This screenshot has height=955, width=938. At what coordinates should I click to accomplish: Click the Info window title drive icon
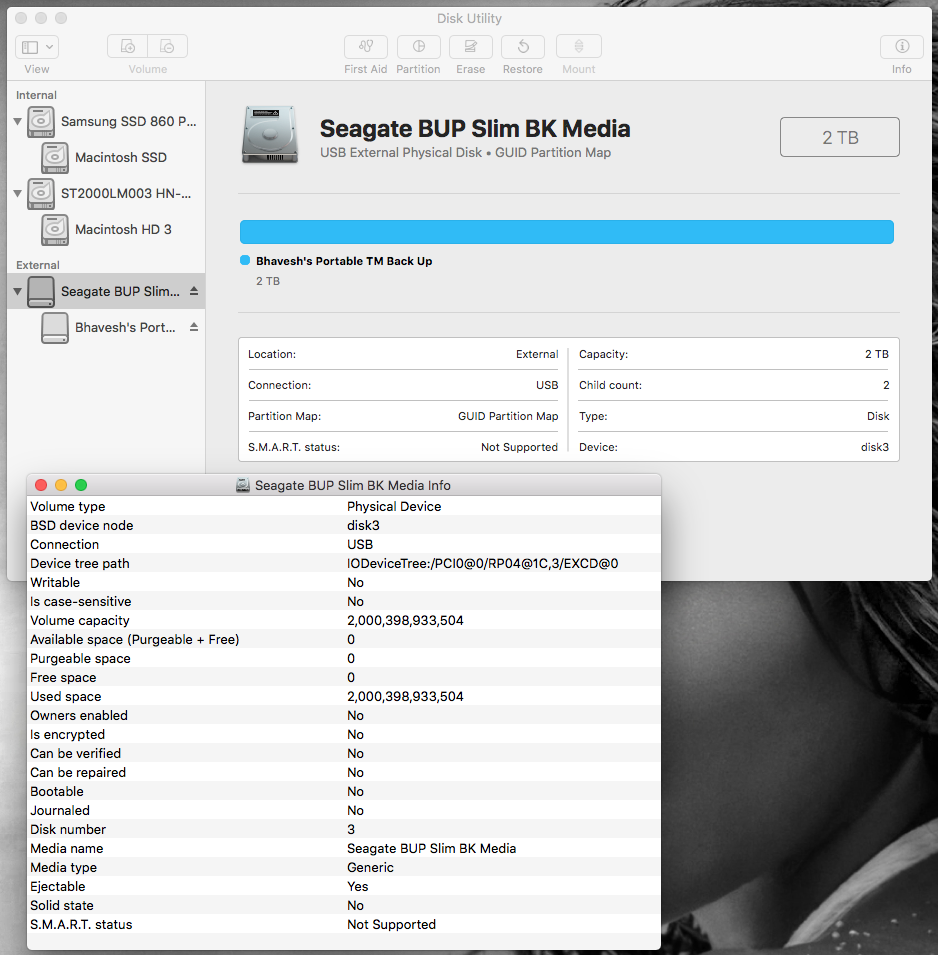[x=242, y=485]
